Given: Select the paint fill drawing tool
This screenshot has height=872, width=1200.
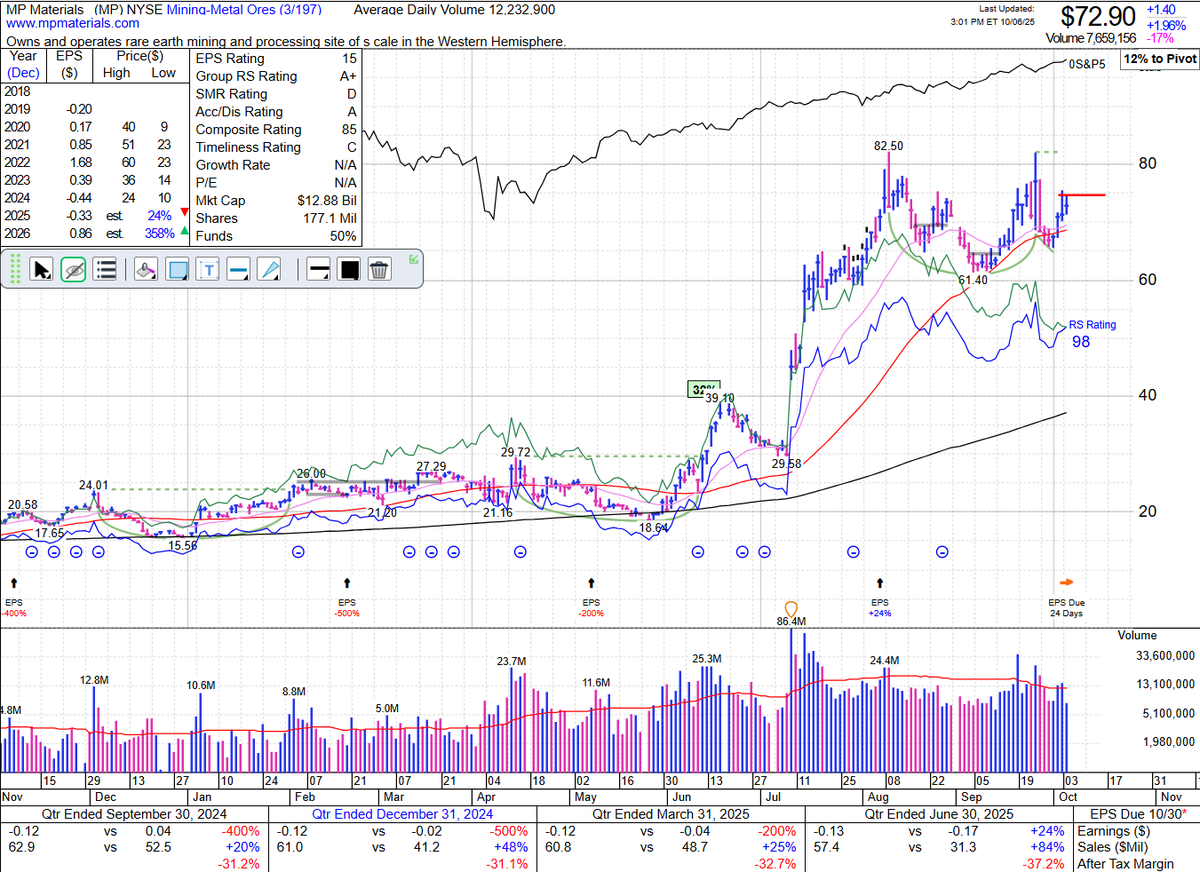Looking at the screenshot, I should (x=145, y=269).
